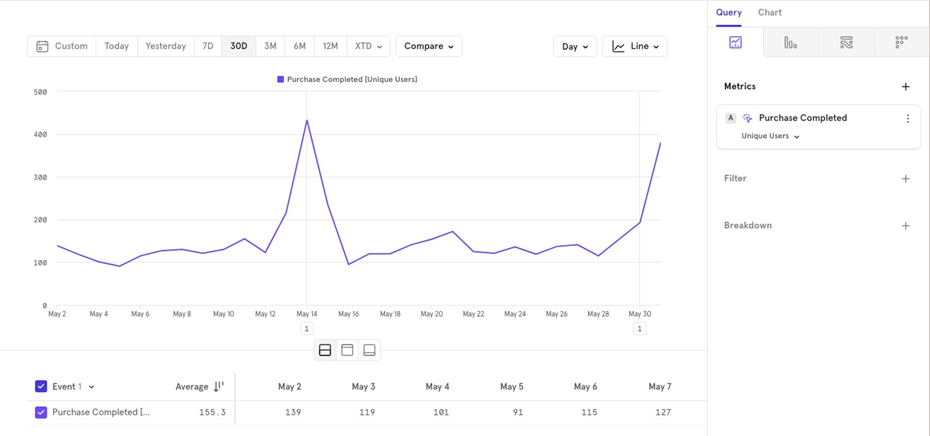
Task: Open the Line chart type dropdown
Action: pos(635,46)
